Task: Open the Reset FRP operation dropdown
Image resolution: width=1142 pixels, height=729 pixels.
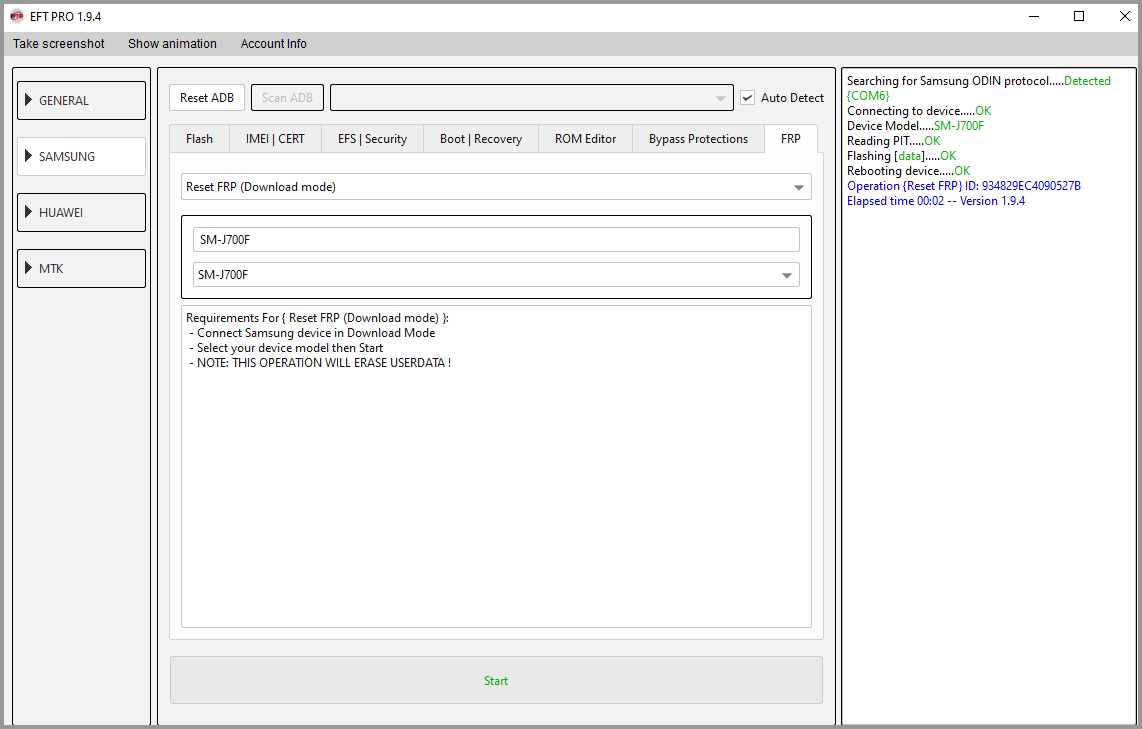Action: [496, 187]
